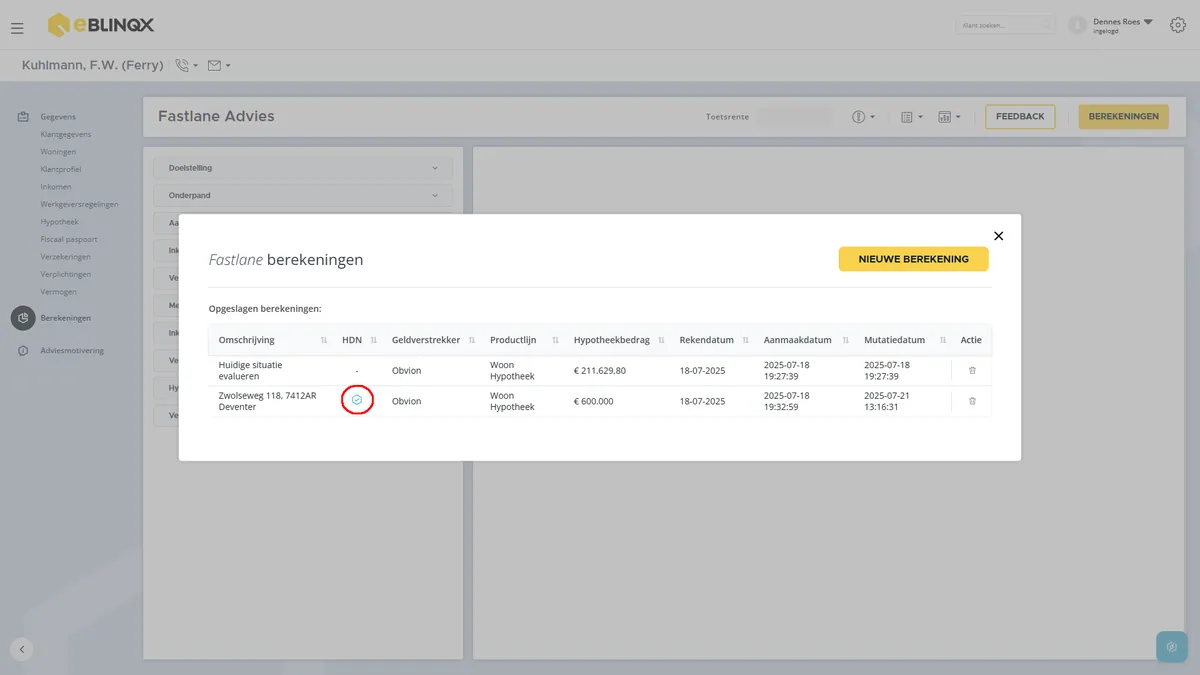Open Berekeningen in the sidebar
Image resolution: width=1200 pixels, height=675 pixels.
coord(65,318)
